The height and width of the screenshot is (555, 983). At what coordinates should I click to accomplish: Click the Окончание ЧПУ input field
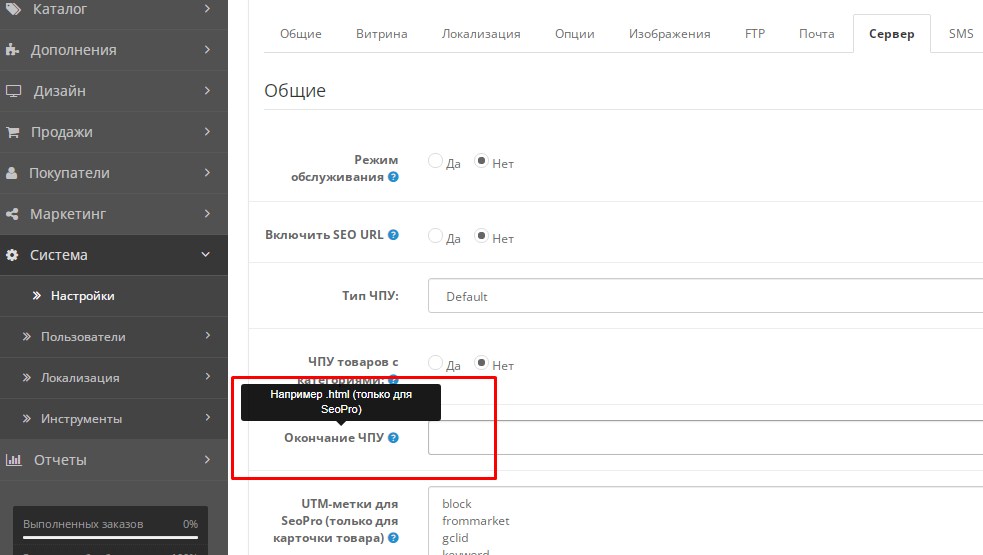705,438
